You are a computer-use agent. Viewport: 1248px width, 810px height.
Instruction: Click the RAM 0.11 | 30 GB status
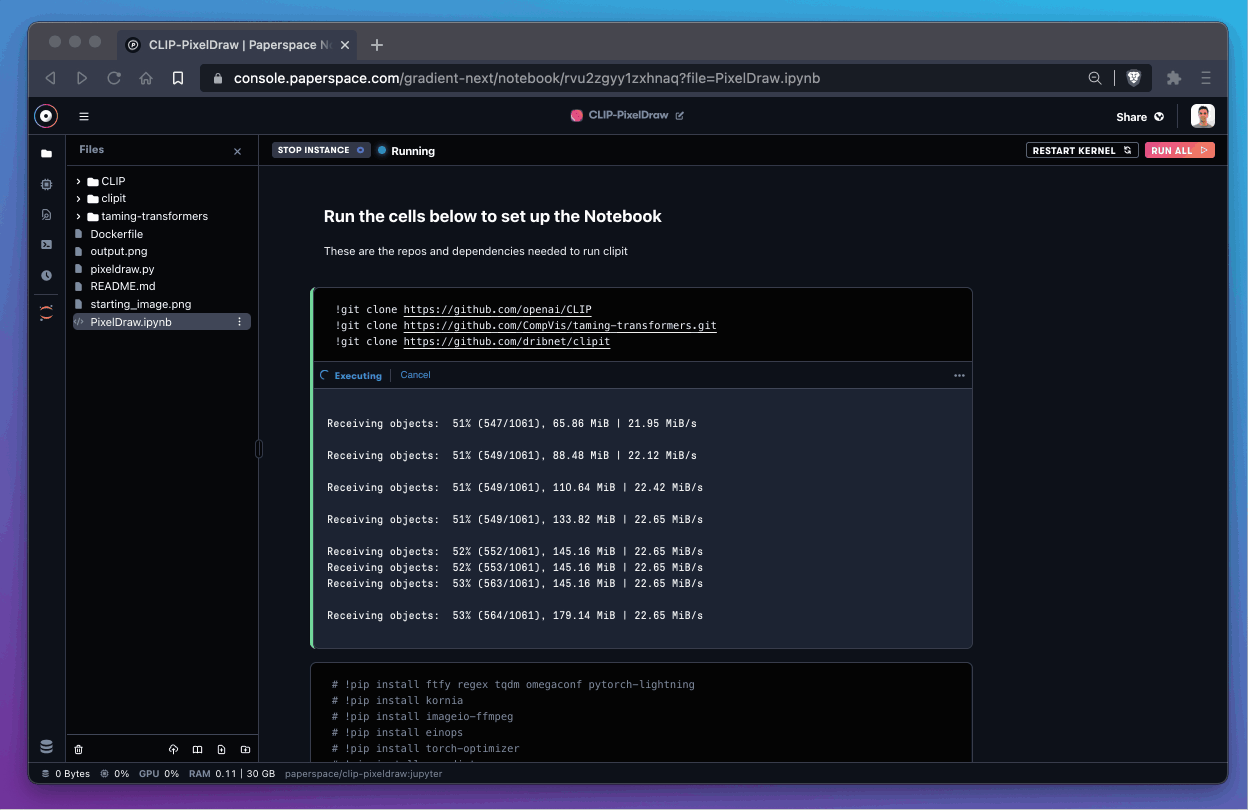230,774
